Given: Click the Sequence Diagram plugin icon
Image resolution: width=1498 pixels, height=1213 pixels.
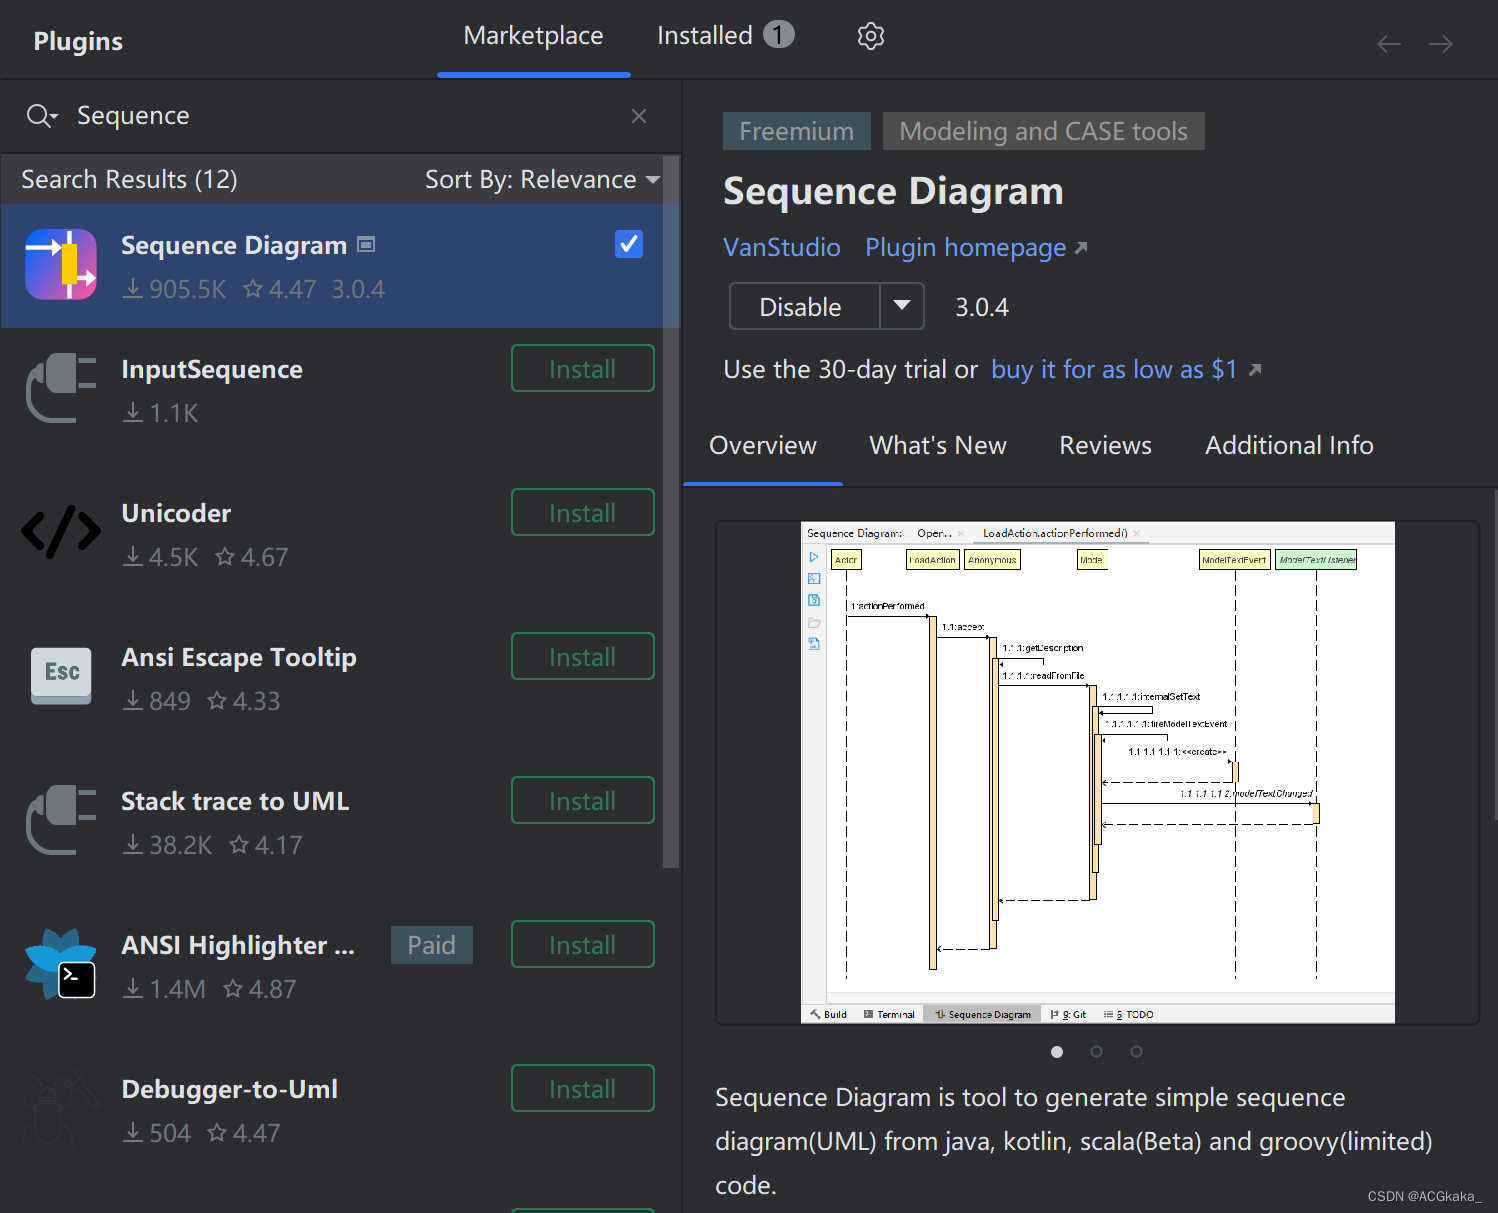Looking at the screenshot, I should (x=61, y=265).
